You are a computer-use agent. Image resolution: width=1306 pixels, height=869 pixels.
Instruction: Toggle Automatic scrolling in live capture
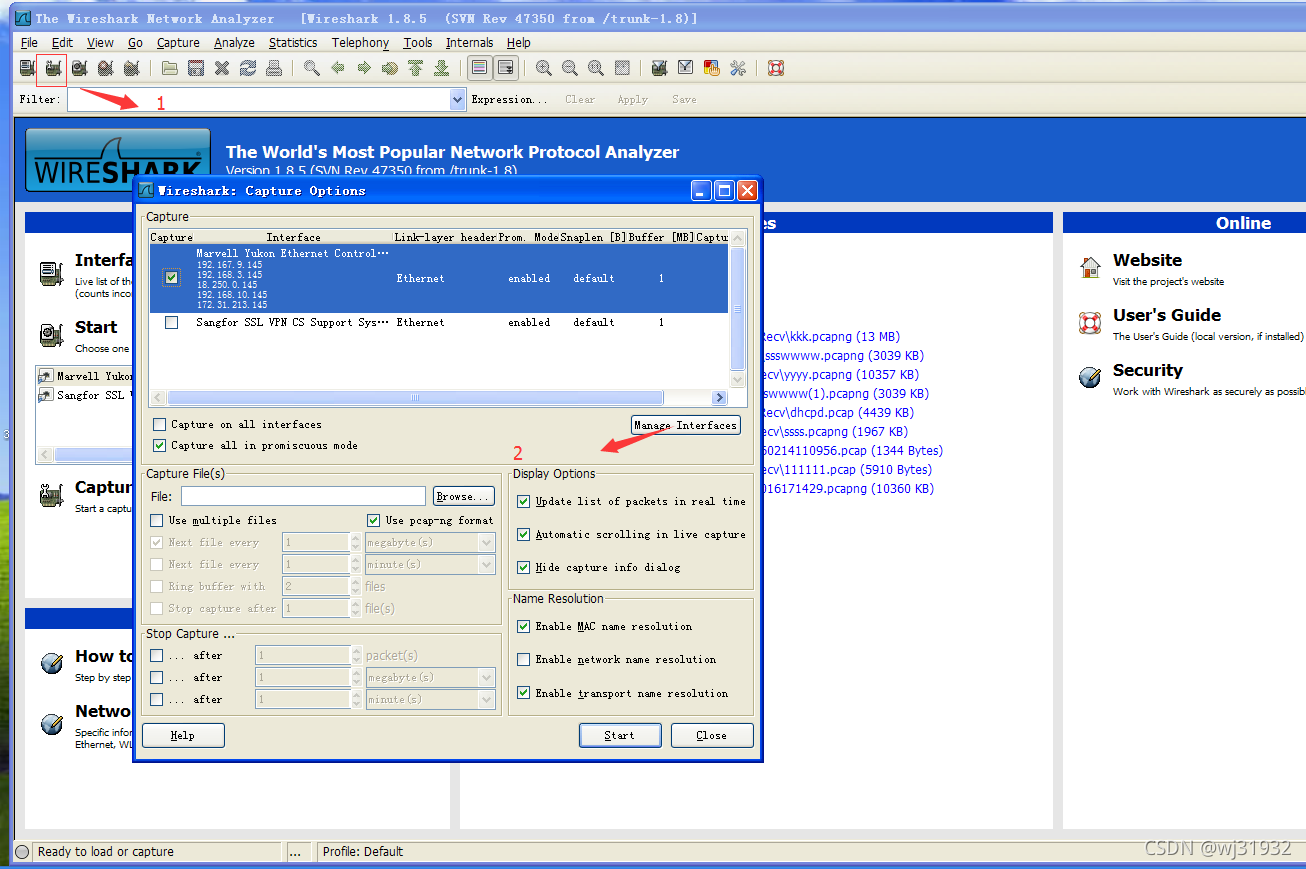523,534
